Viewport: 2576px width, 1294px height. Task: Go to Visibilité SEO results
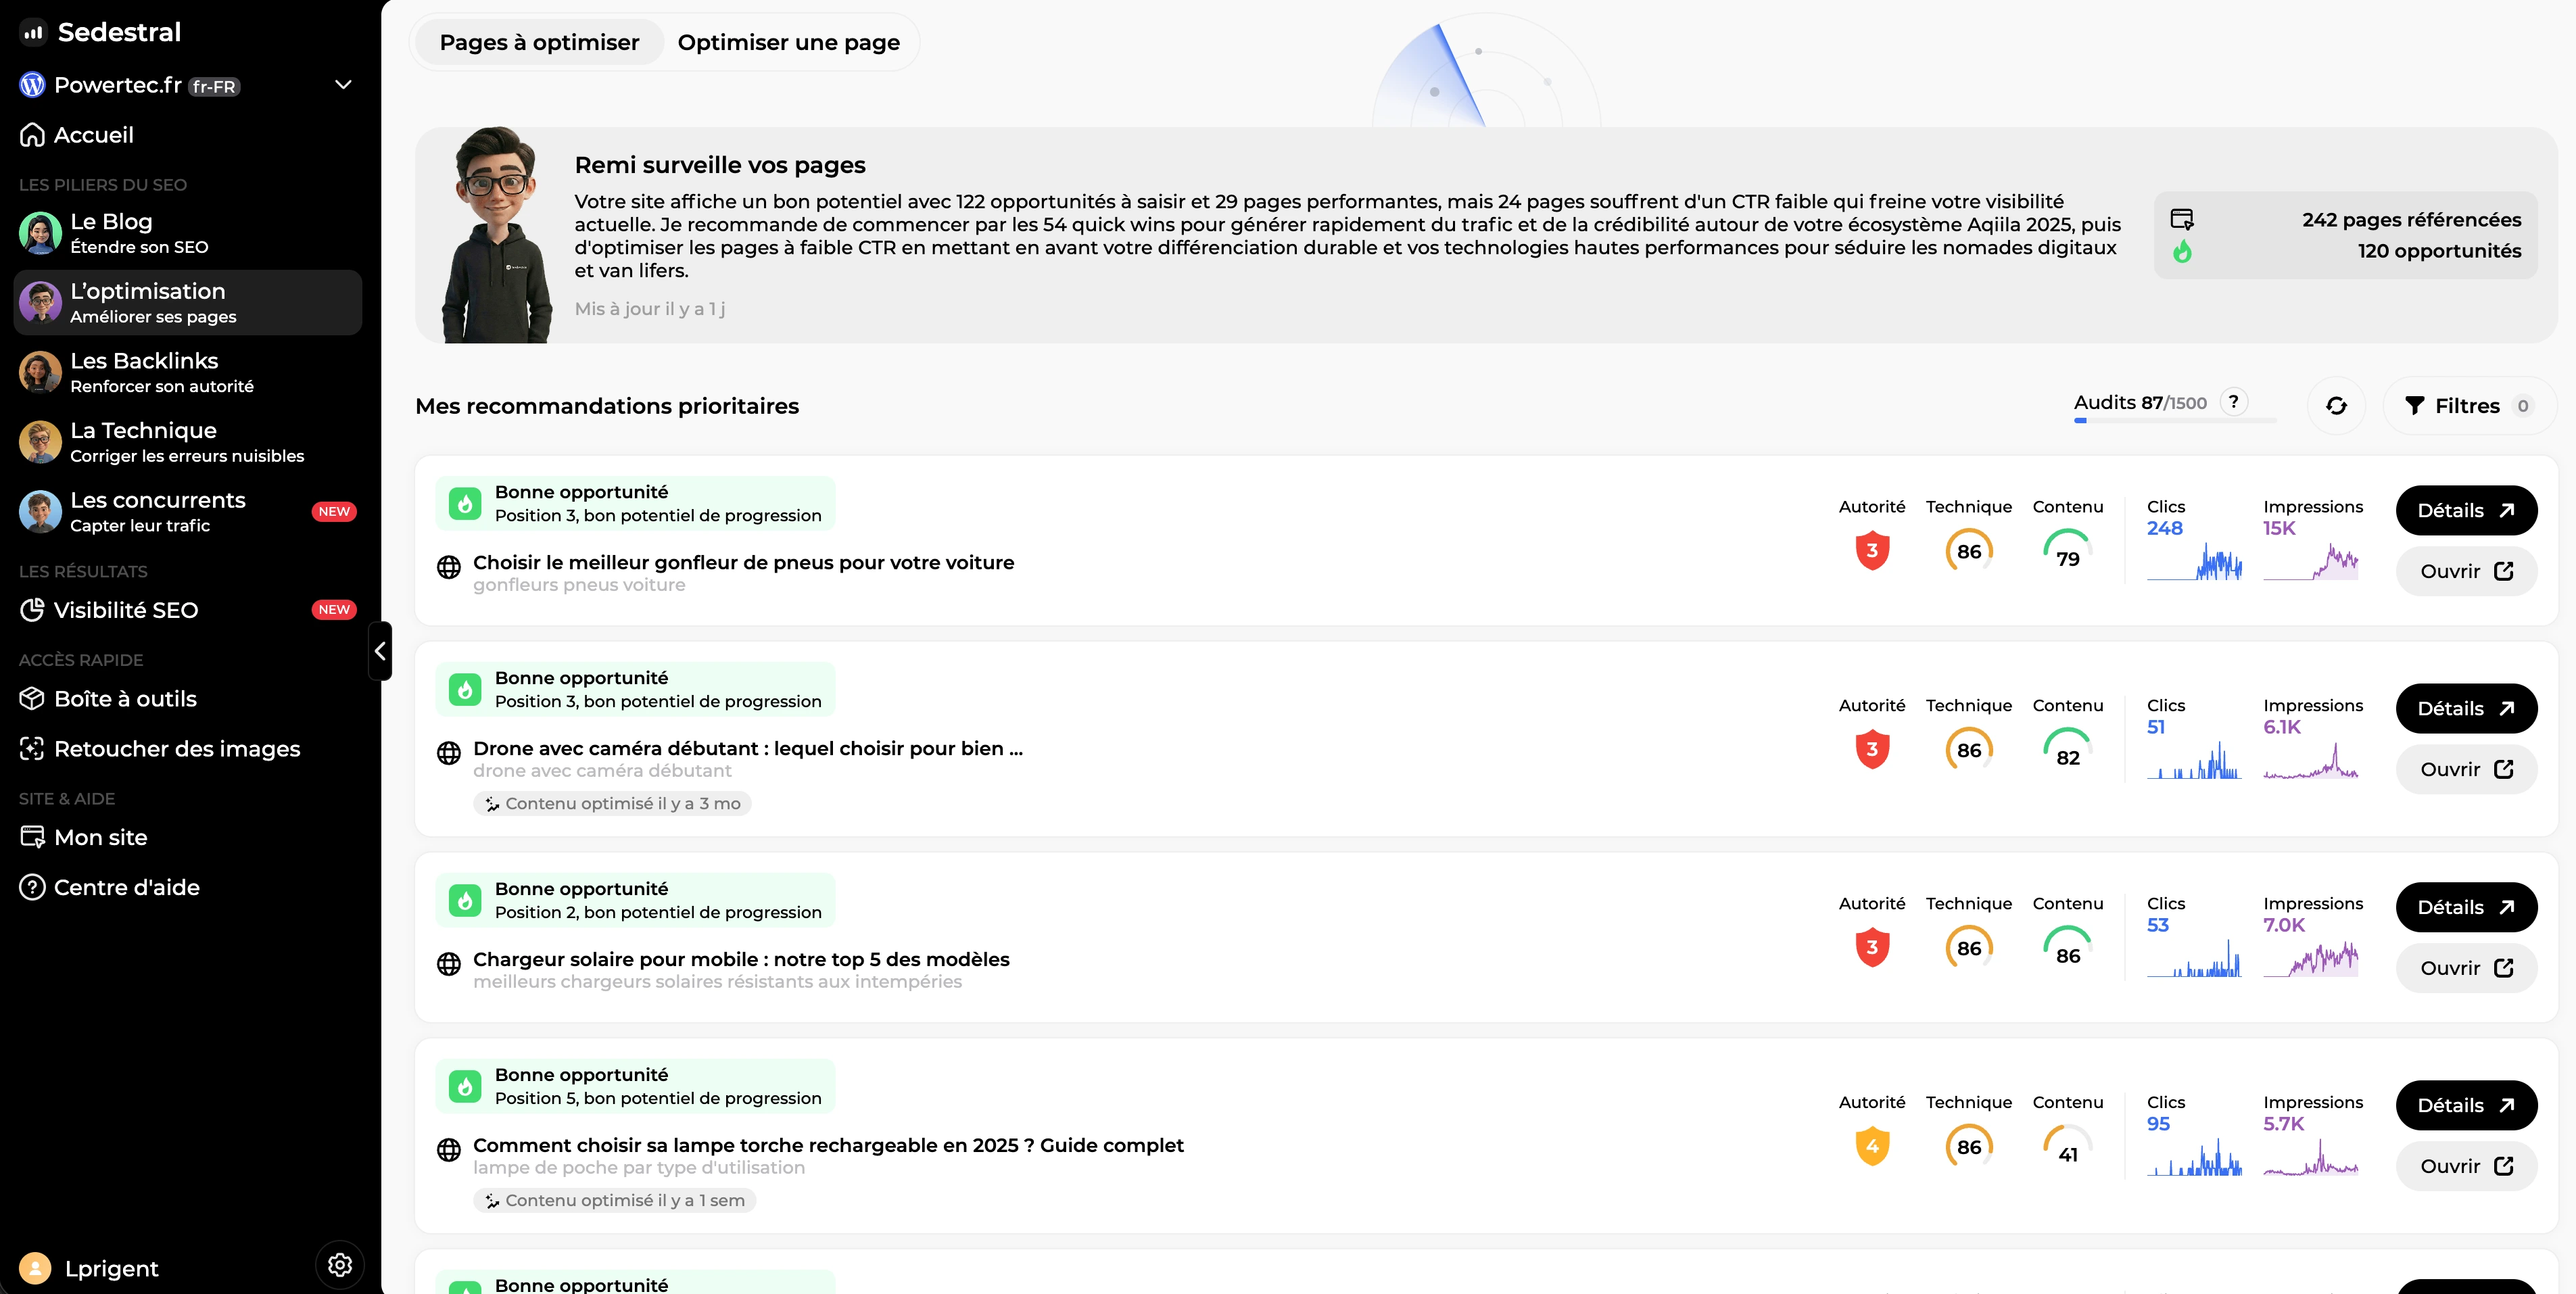[125, 610]
